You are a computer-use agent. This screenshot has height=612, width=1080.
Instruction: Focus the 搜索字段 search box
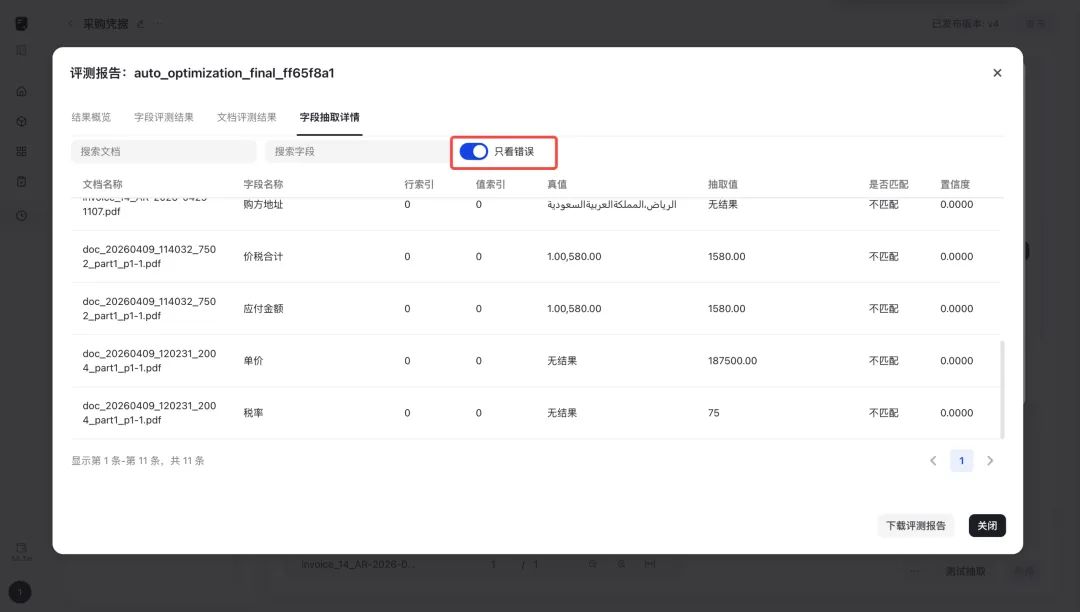tap(357, 151)
